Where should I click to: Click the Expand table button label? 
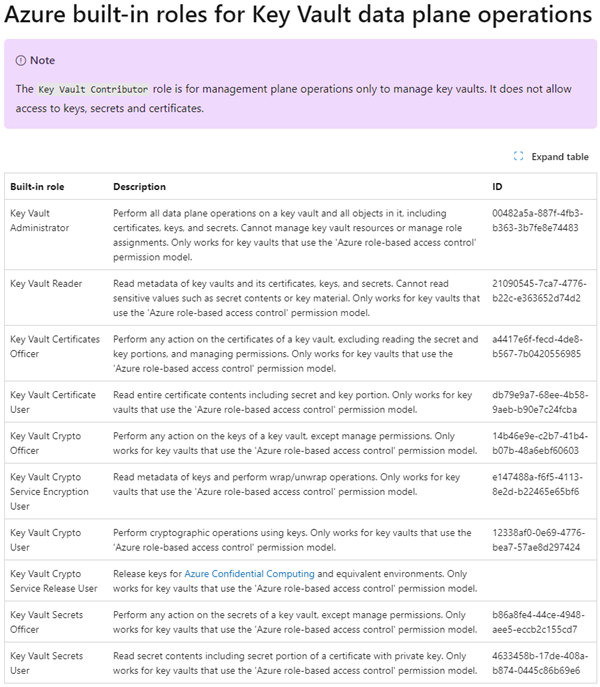[x=559, y=157]
